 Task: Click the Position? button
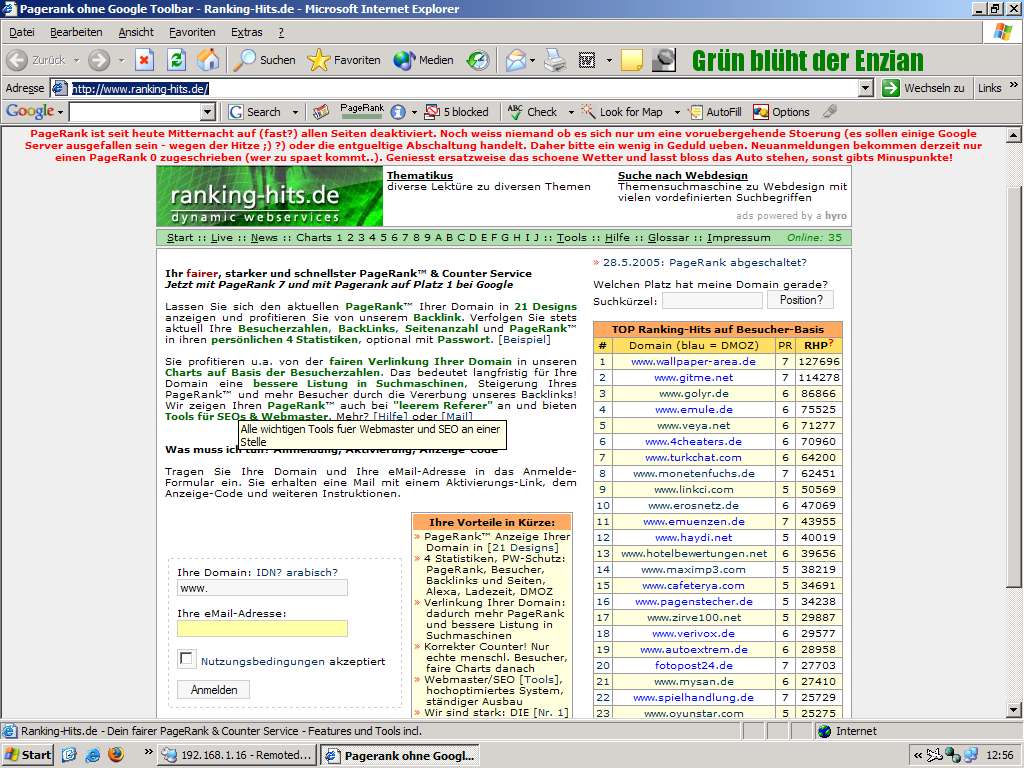pos(801,300)
